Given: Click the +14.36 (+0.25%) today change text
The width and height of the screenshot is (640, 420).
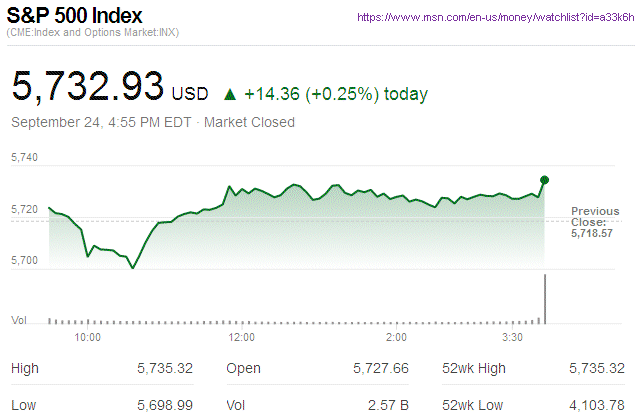Looking at the screenshot, I should tap(336, 95).
